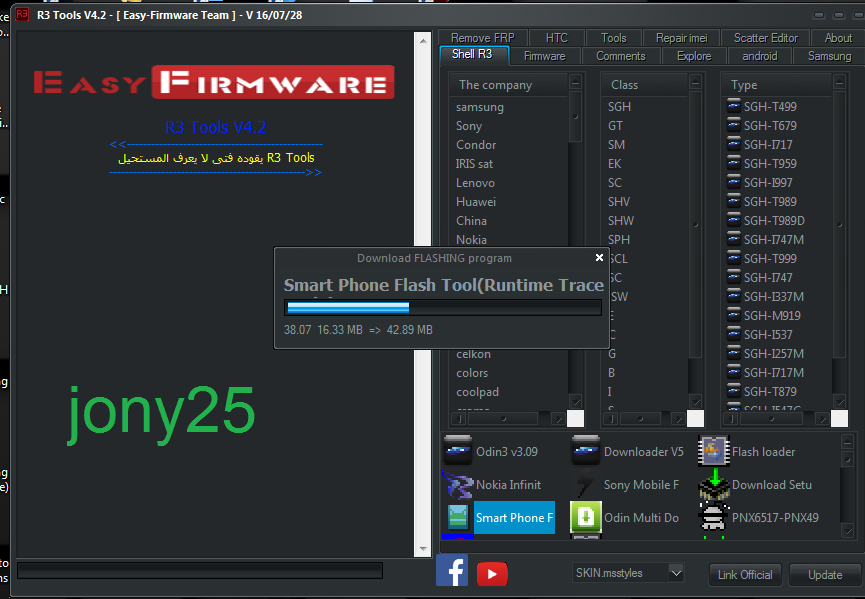Select SGH-T989D in the Type list
The width and height of the screenshot is (865, 599).
pyautogui.click(x=773, y=221)
